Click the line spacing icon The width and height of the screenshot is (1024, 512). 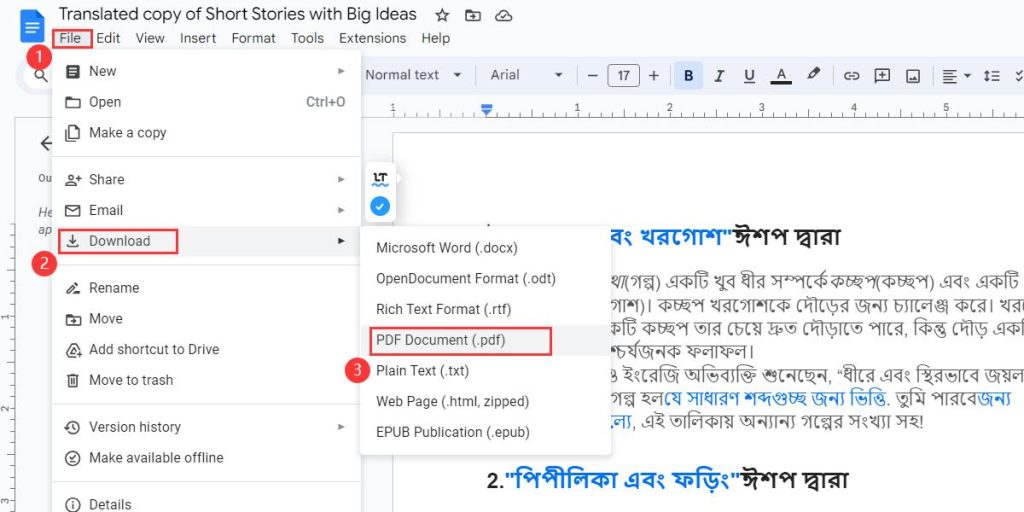pyautogui.click(x=991, y=76)
